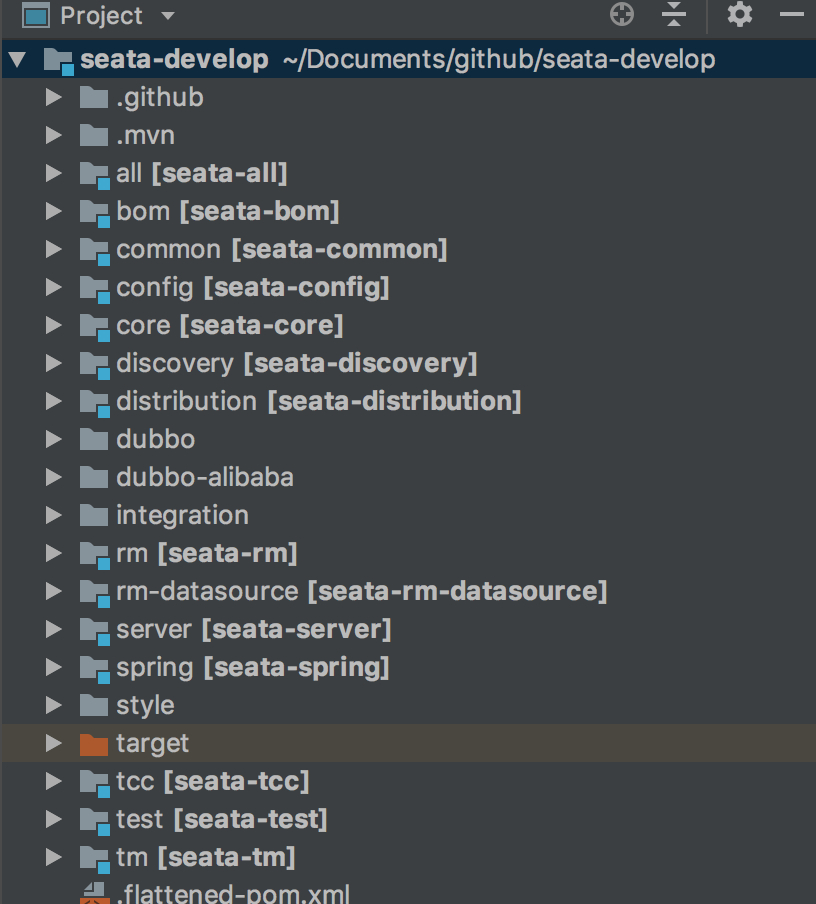Select the dubbo-alibaba folder

click(205, 477)
